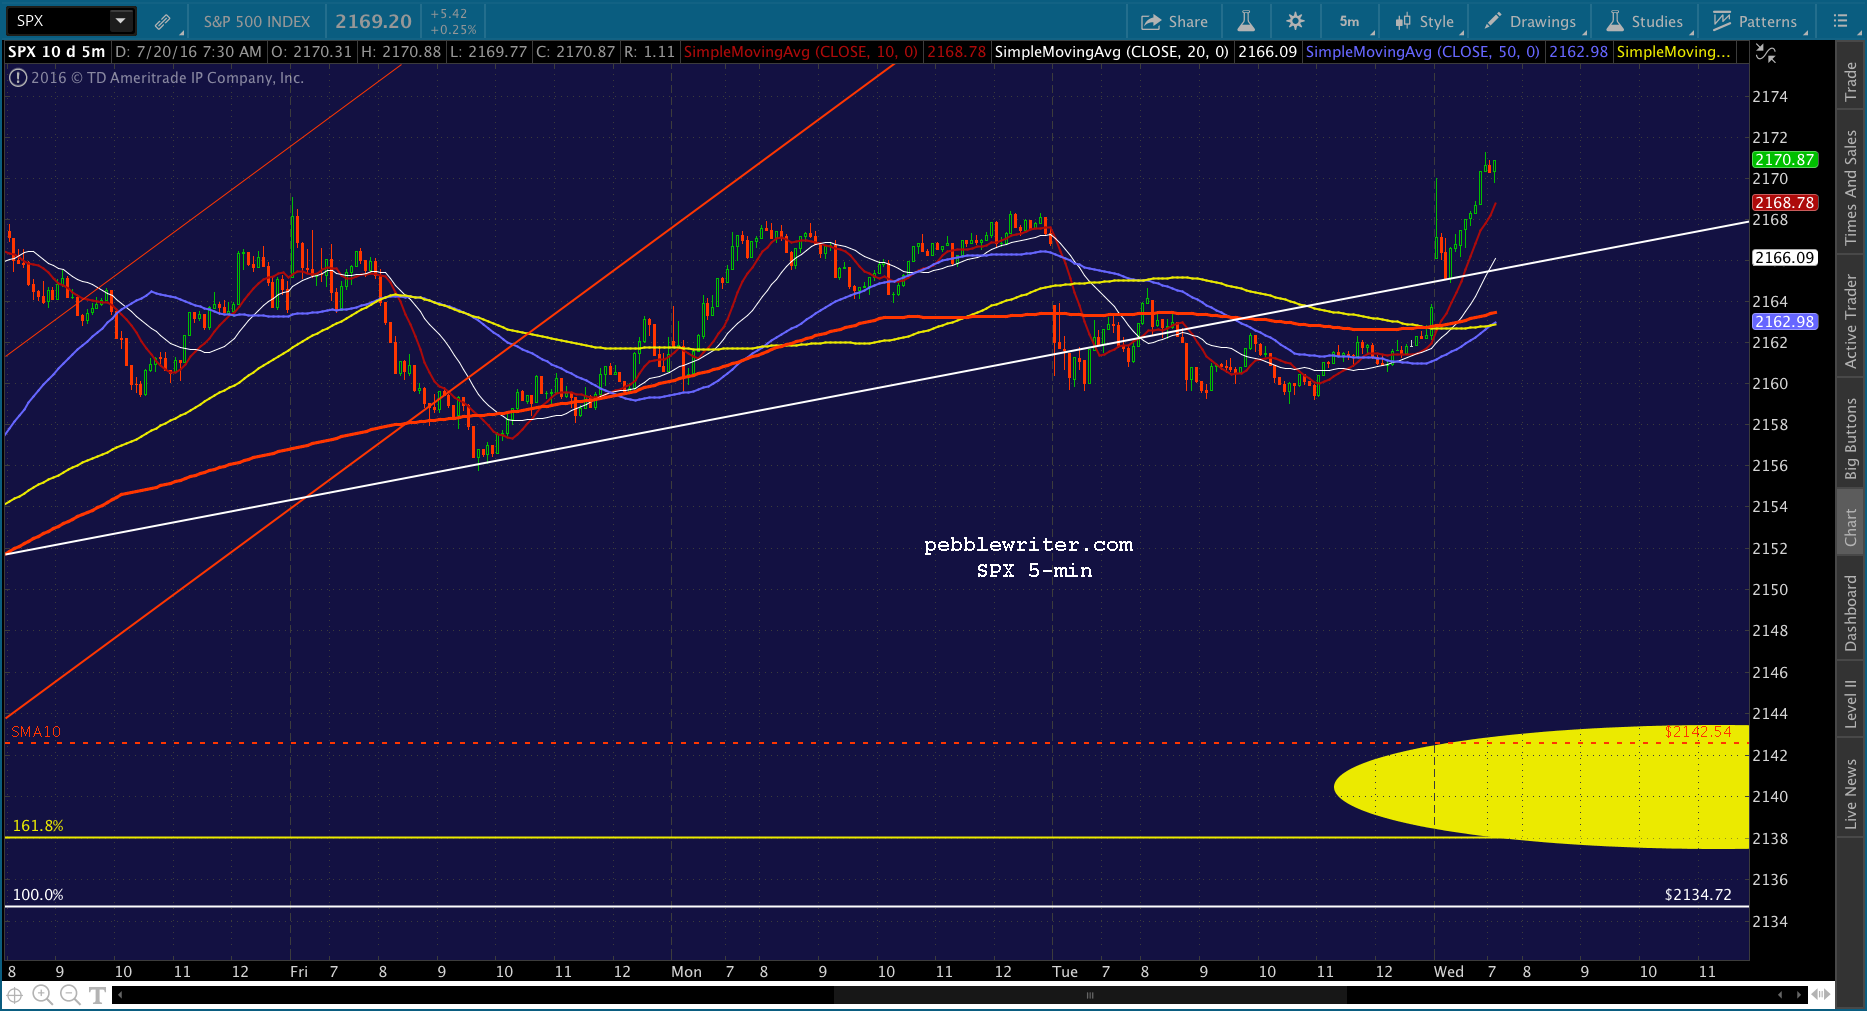Toggle the chart expansion arrows icon
This screenshot has height=1011, width=1867.
(1766, 54)
